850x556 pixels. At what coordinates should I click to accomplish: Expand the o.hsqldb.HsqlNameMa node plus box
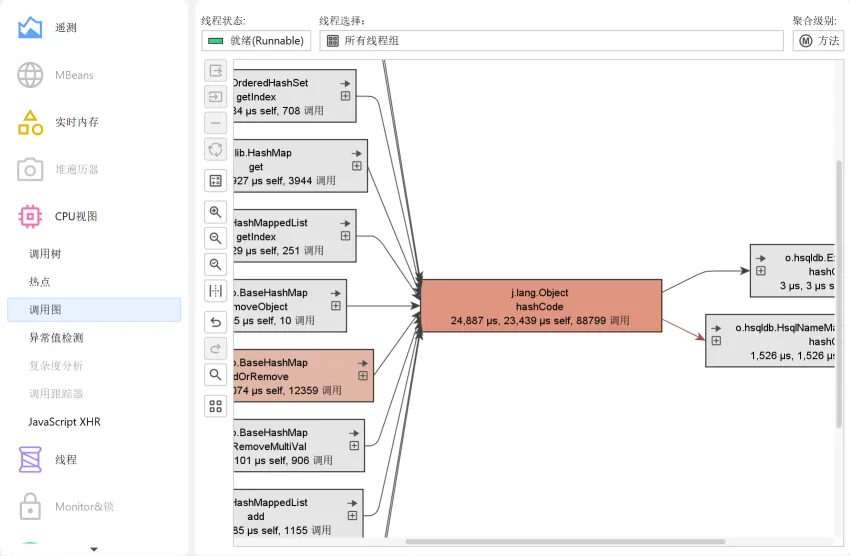716,340
